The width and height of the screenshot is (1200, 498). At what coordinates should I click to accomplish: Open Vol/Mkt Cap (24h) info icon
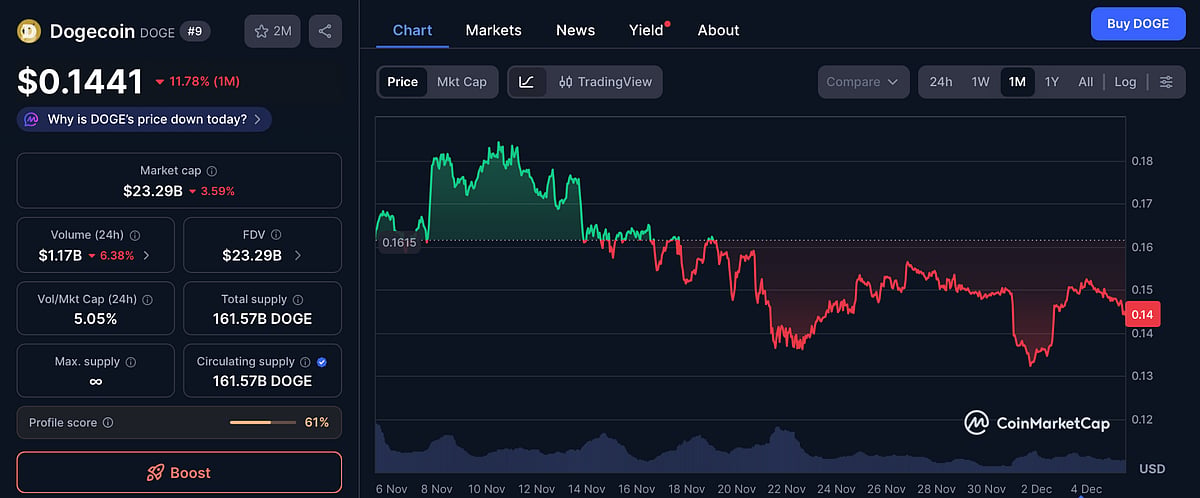[x=147, y=299]
